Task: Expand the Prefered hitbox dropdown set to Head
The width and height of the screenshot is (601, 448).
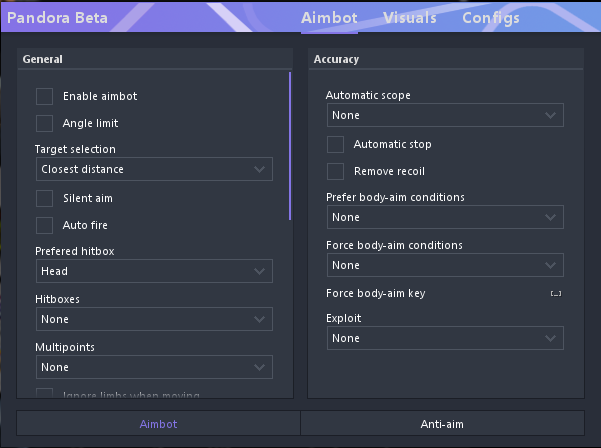Action: click(x=154, y=271)
